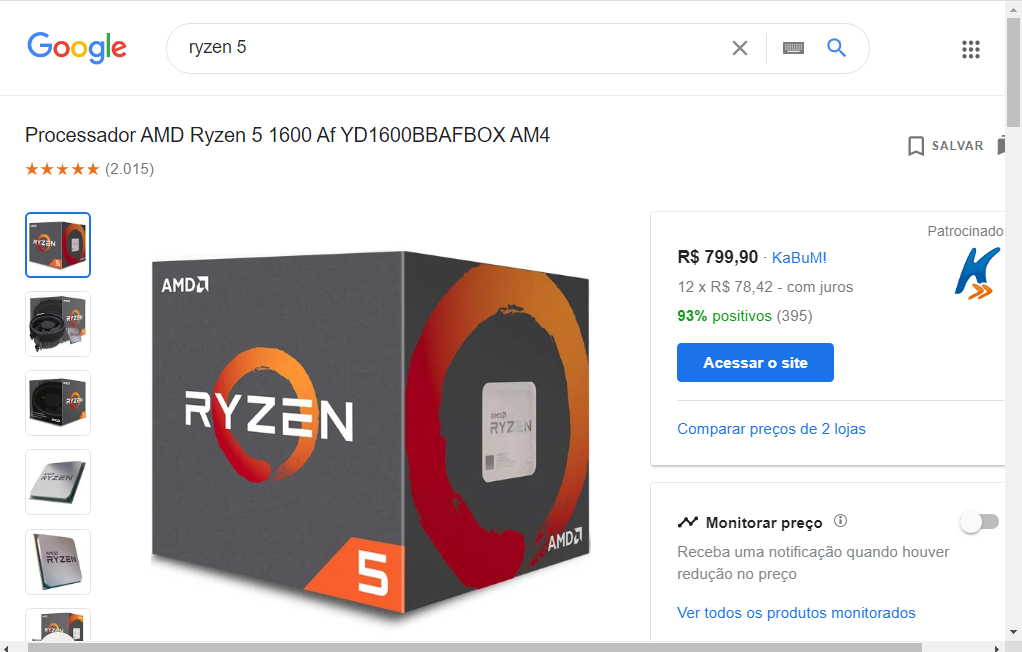Image resolution: width=1022 pixels, height=652 pixels.
Task: Select the first Ryzen box thumbnail
Action: tap(58, 245)
